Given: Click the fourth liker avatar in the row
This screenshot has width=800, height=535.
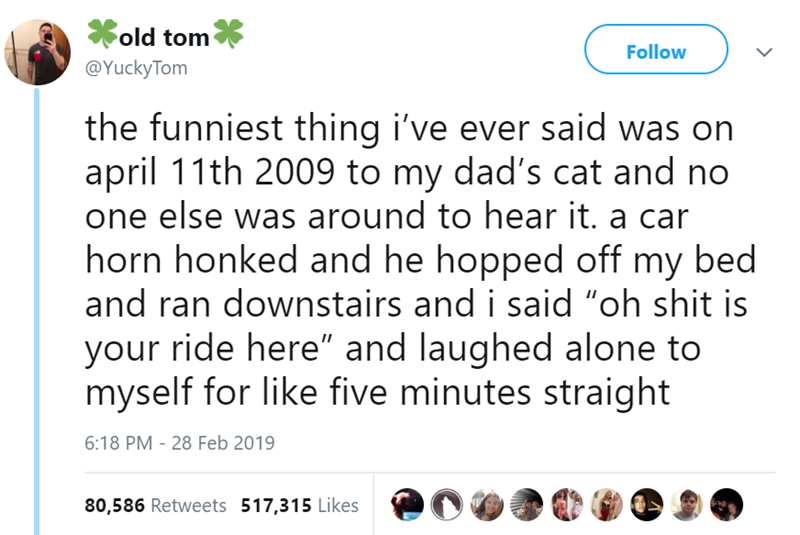Looking at the screenshot, I should click(528, 505).
